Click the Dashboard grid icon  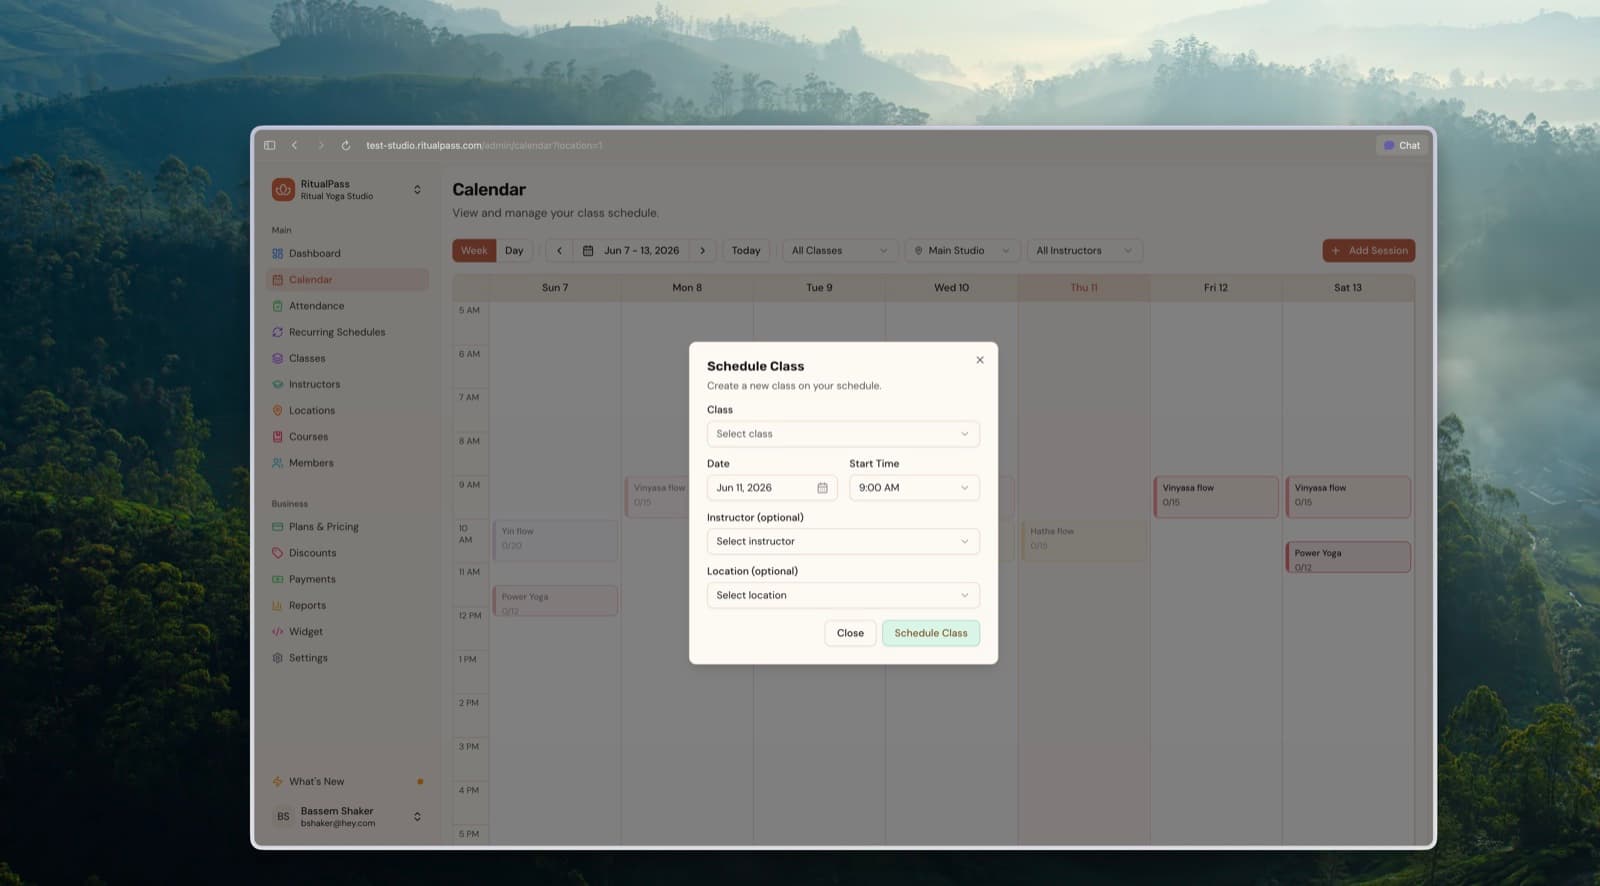pos(278,254)
